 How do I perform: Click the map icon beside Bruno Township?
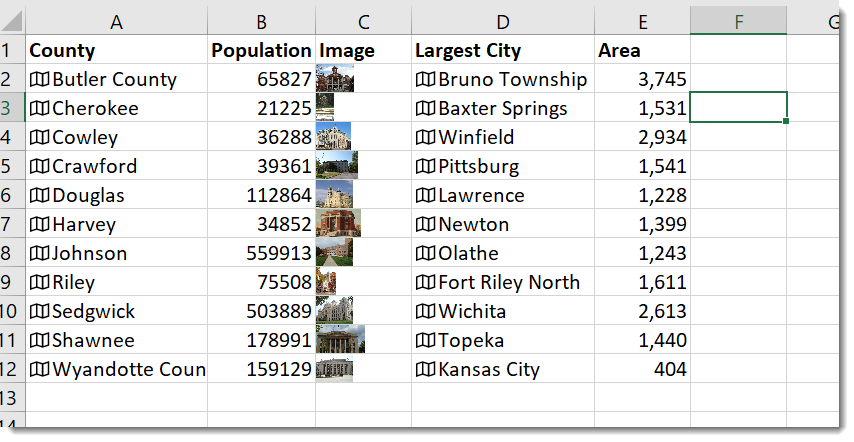(425, 79)
